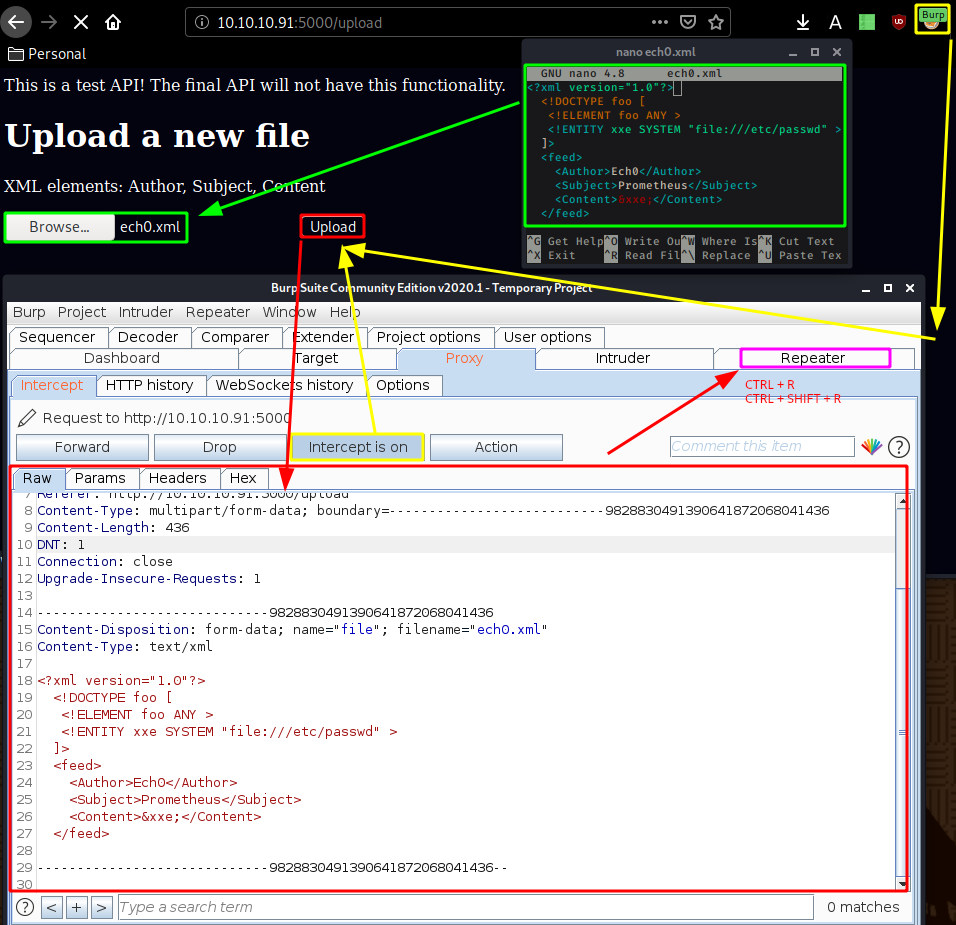
Task: Open the highlight color picker
Action: coord(872,447)
